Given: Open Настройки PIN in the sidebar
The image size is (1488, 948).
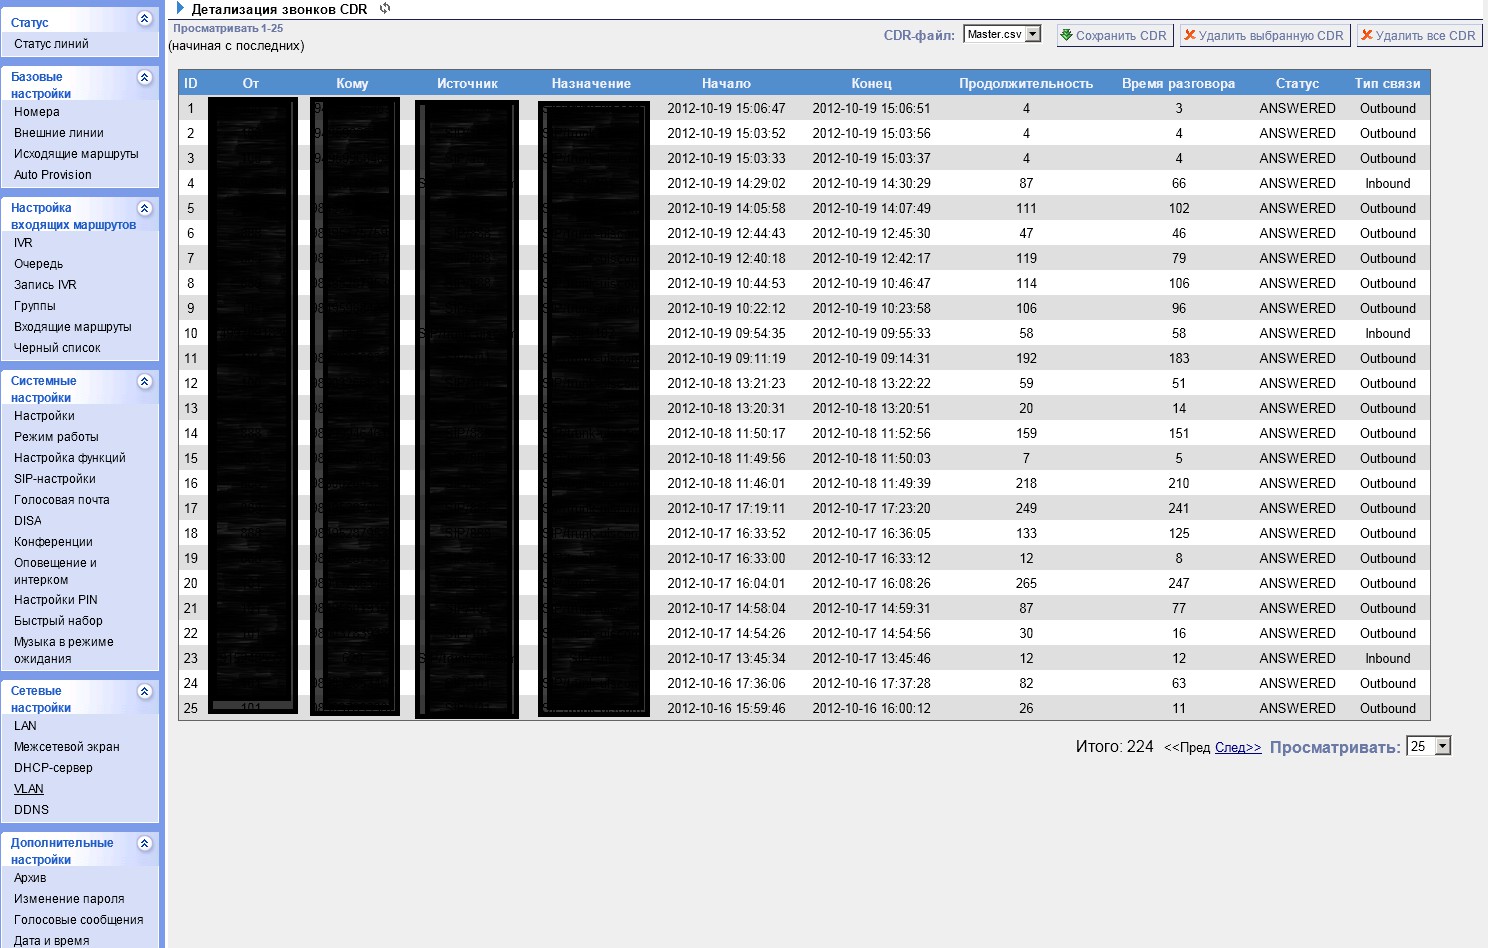Looking at the screenshot, I should point(56,600).
